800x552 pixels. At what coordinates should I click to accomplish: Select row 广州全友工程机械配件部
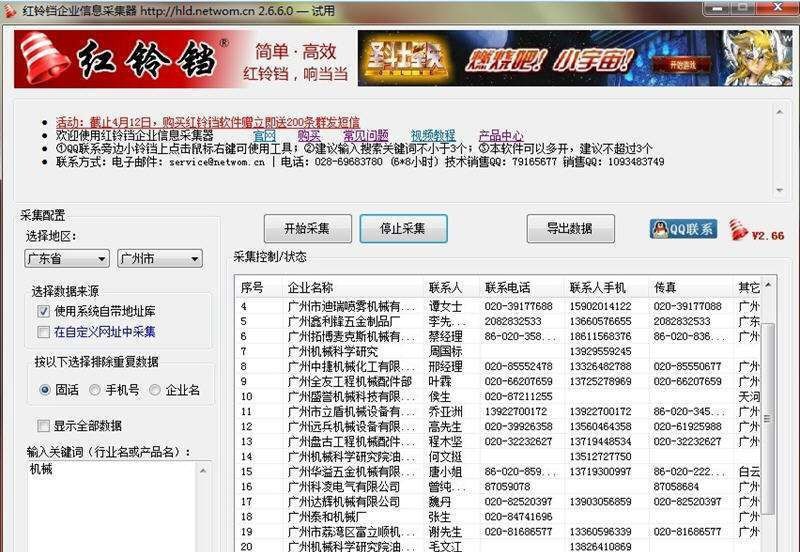click(x=497, y=382)
